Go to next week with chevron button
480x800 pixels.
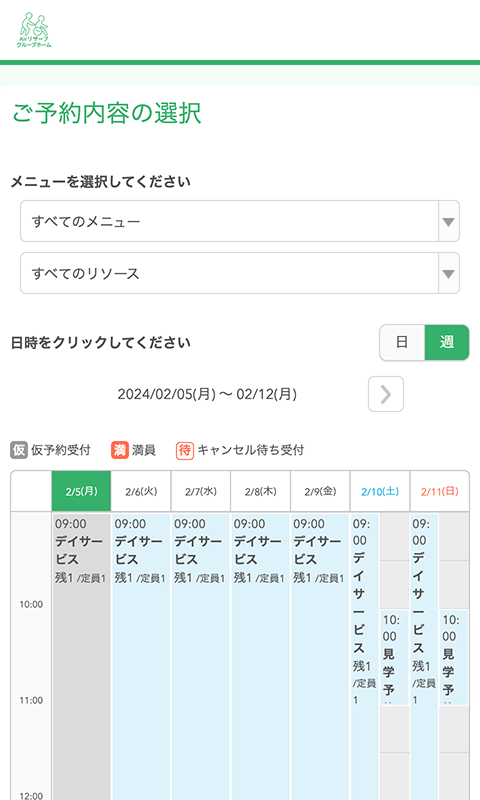point(386,394)
